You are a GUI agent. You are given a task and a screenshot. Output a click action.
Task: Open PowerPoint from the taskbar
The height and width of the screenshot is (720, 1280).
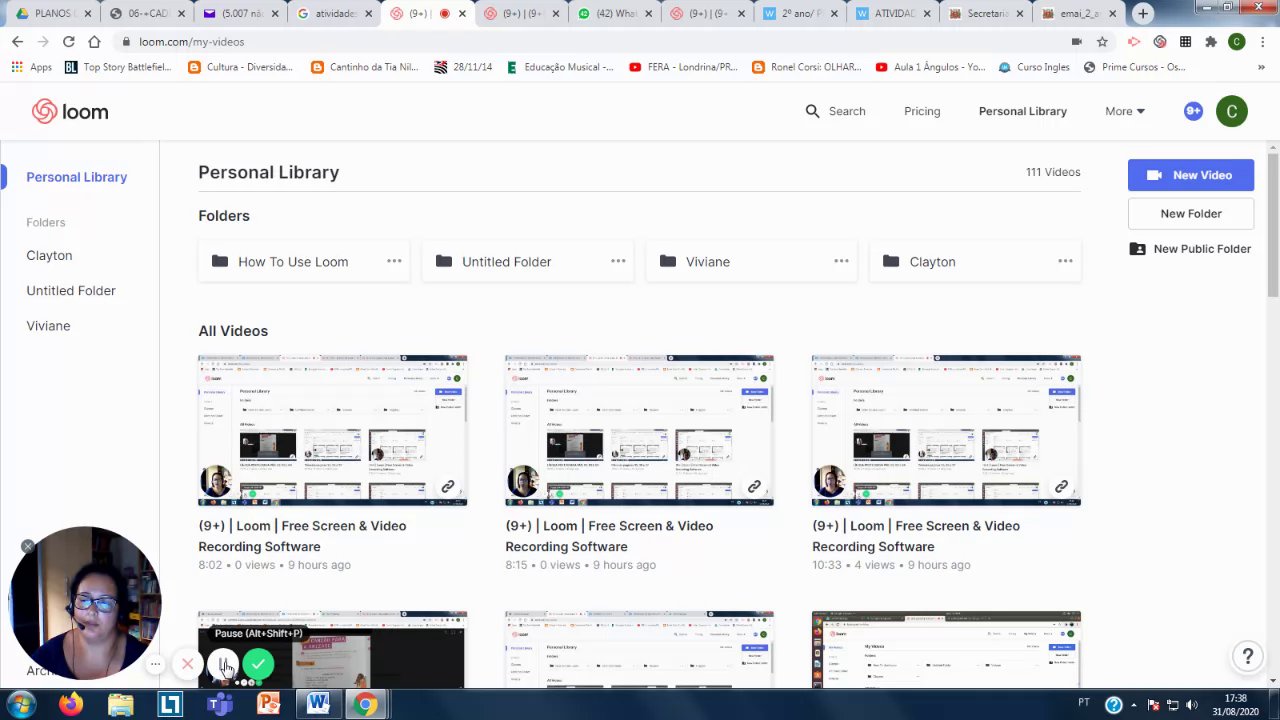click(269, 704)
